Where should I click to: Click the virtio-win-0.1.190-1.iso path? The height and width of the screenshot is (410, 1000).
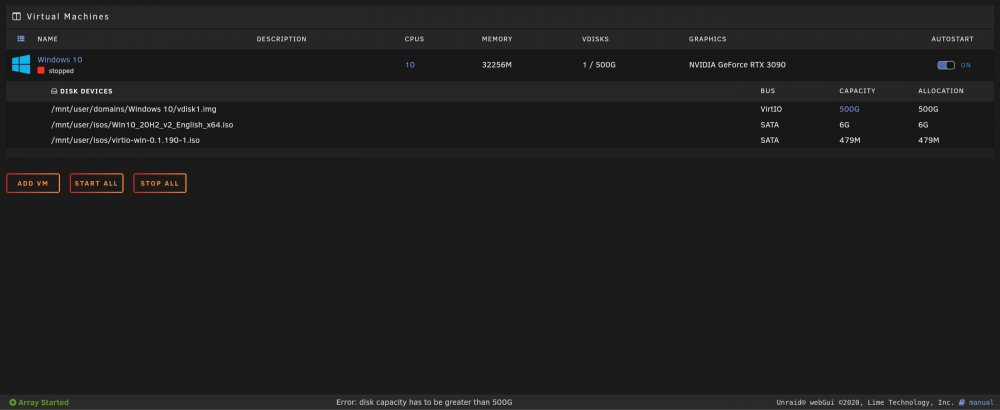[126, 140]
